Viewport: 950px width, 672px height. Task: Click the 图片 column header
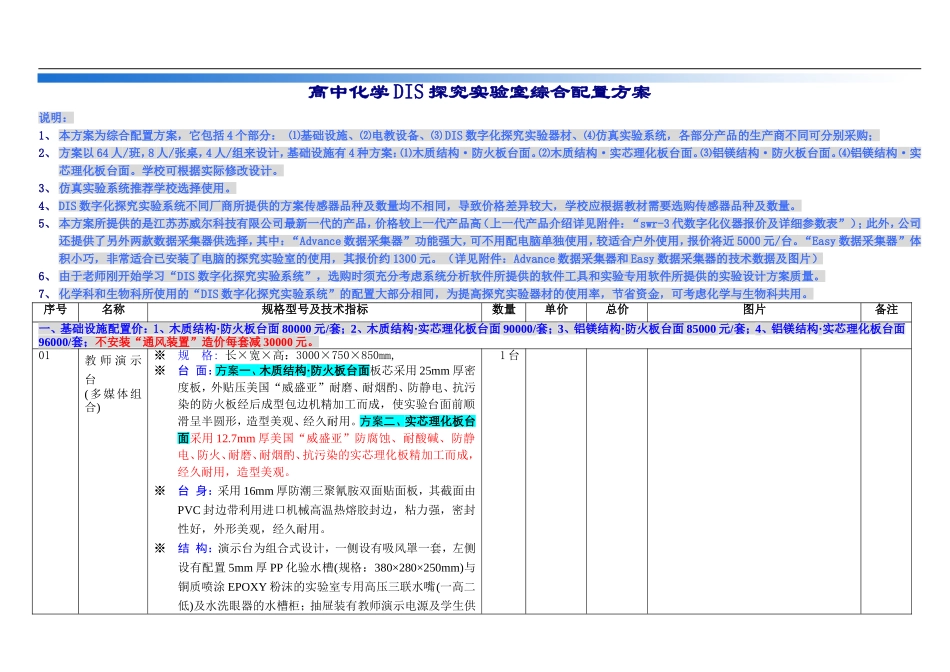click(x=754, y=310)
